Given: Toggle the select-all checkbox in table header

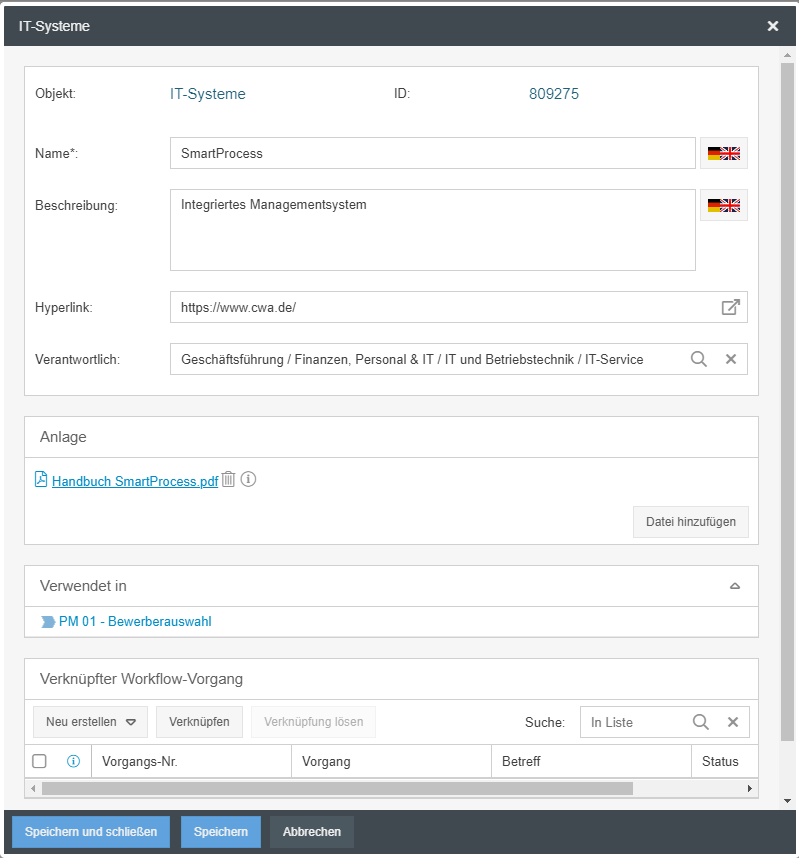Looking at the screenshot, I should point(40,762).
